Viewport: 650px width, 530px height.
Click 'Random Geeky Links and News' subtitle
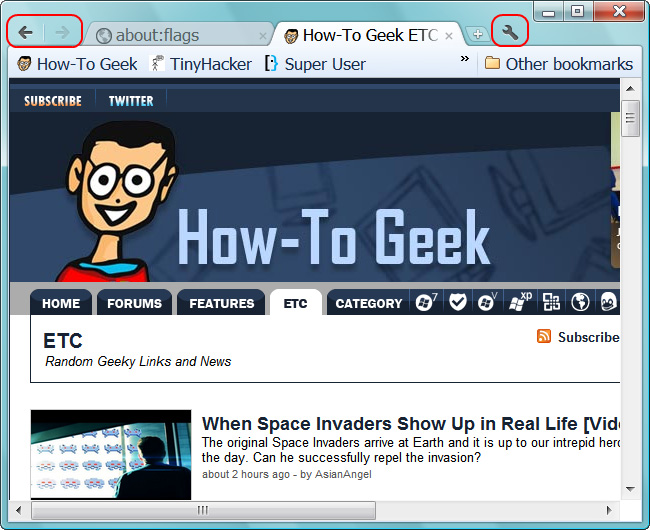(138, 361)
